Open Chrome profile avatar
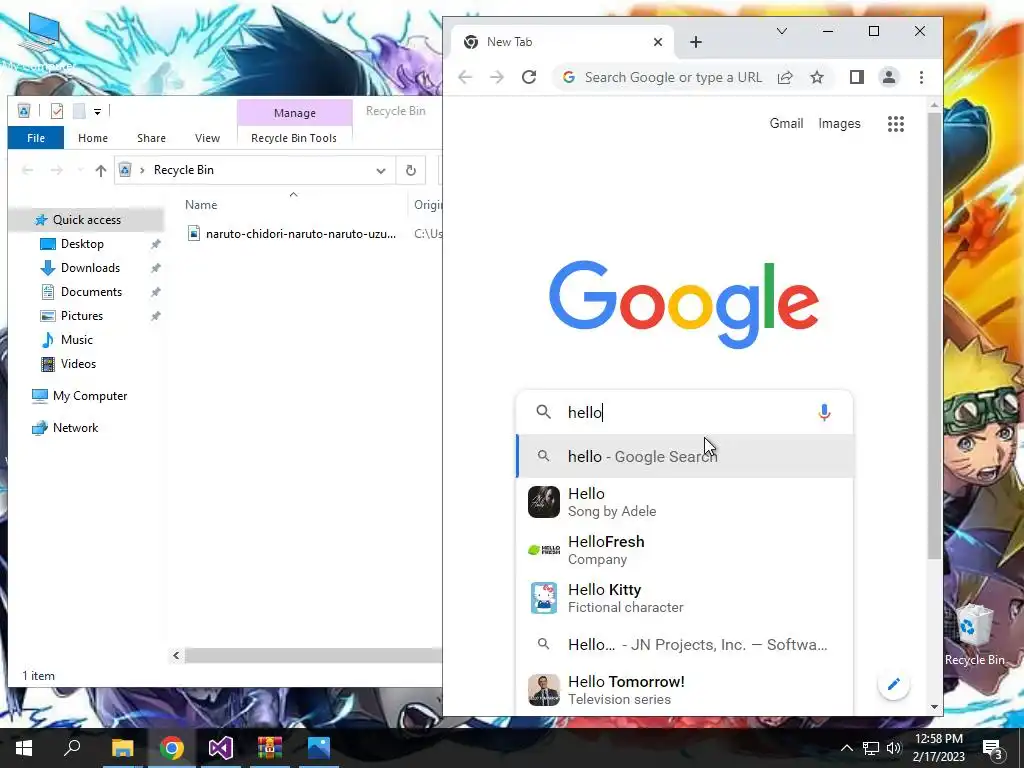The image size is (1024, 768). pyautogui.click(x=889, y=77)
